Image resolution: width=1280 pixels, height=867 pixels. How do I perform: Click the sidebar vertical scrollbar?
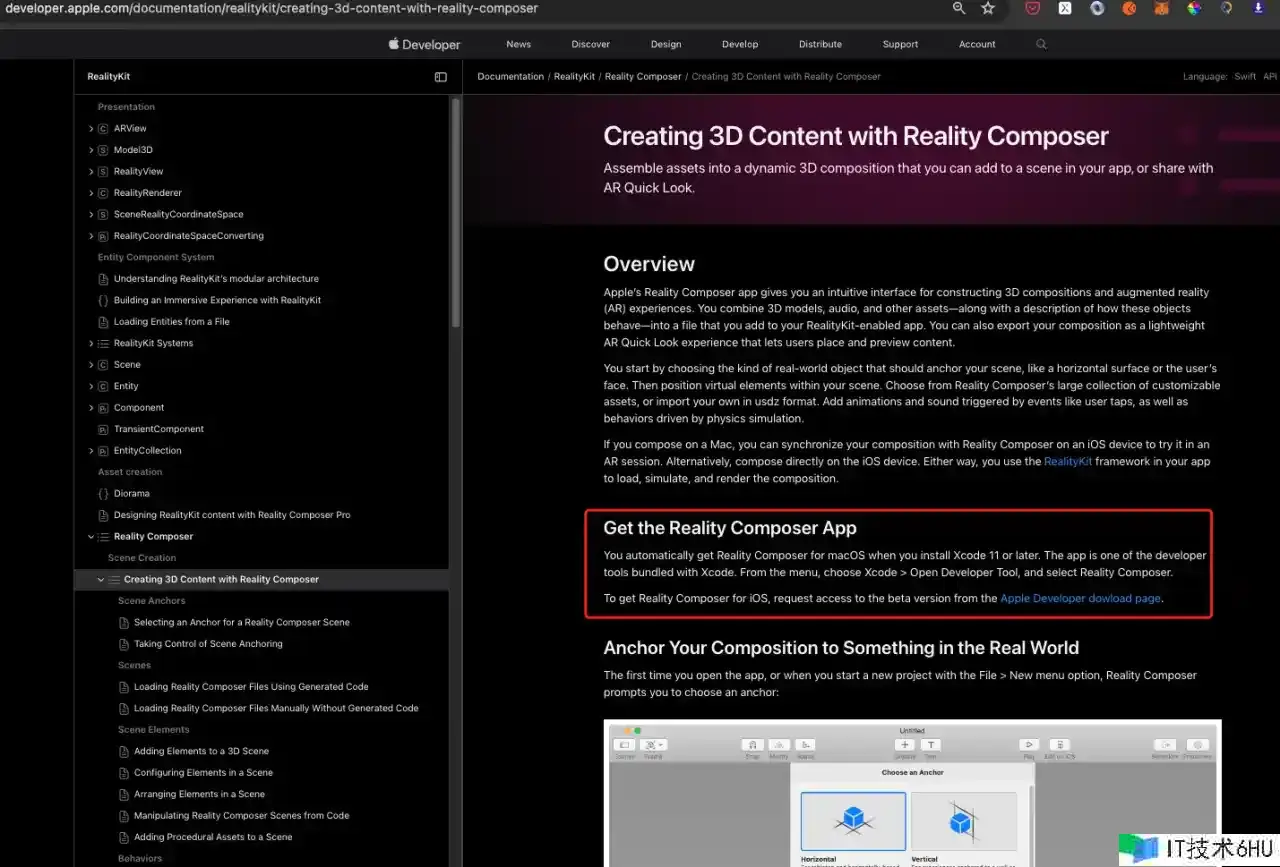pos(456,212)
